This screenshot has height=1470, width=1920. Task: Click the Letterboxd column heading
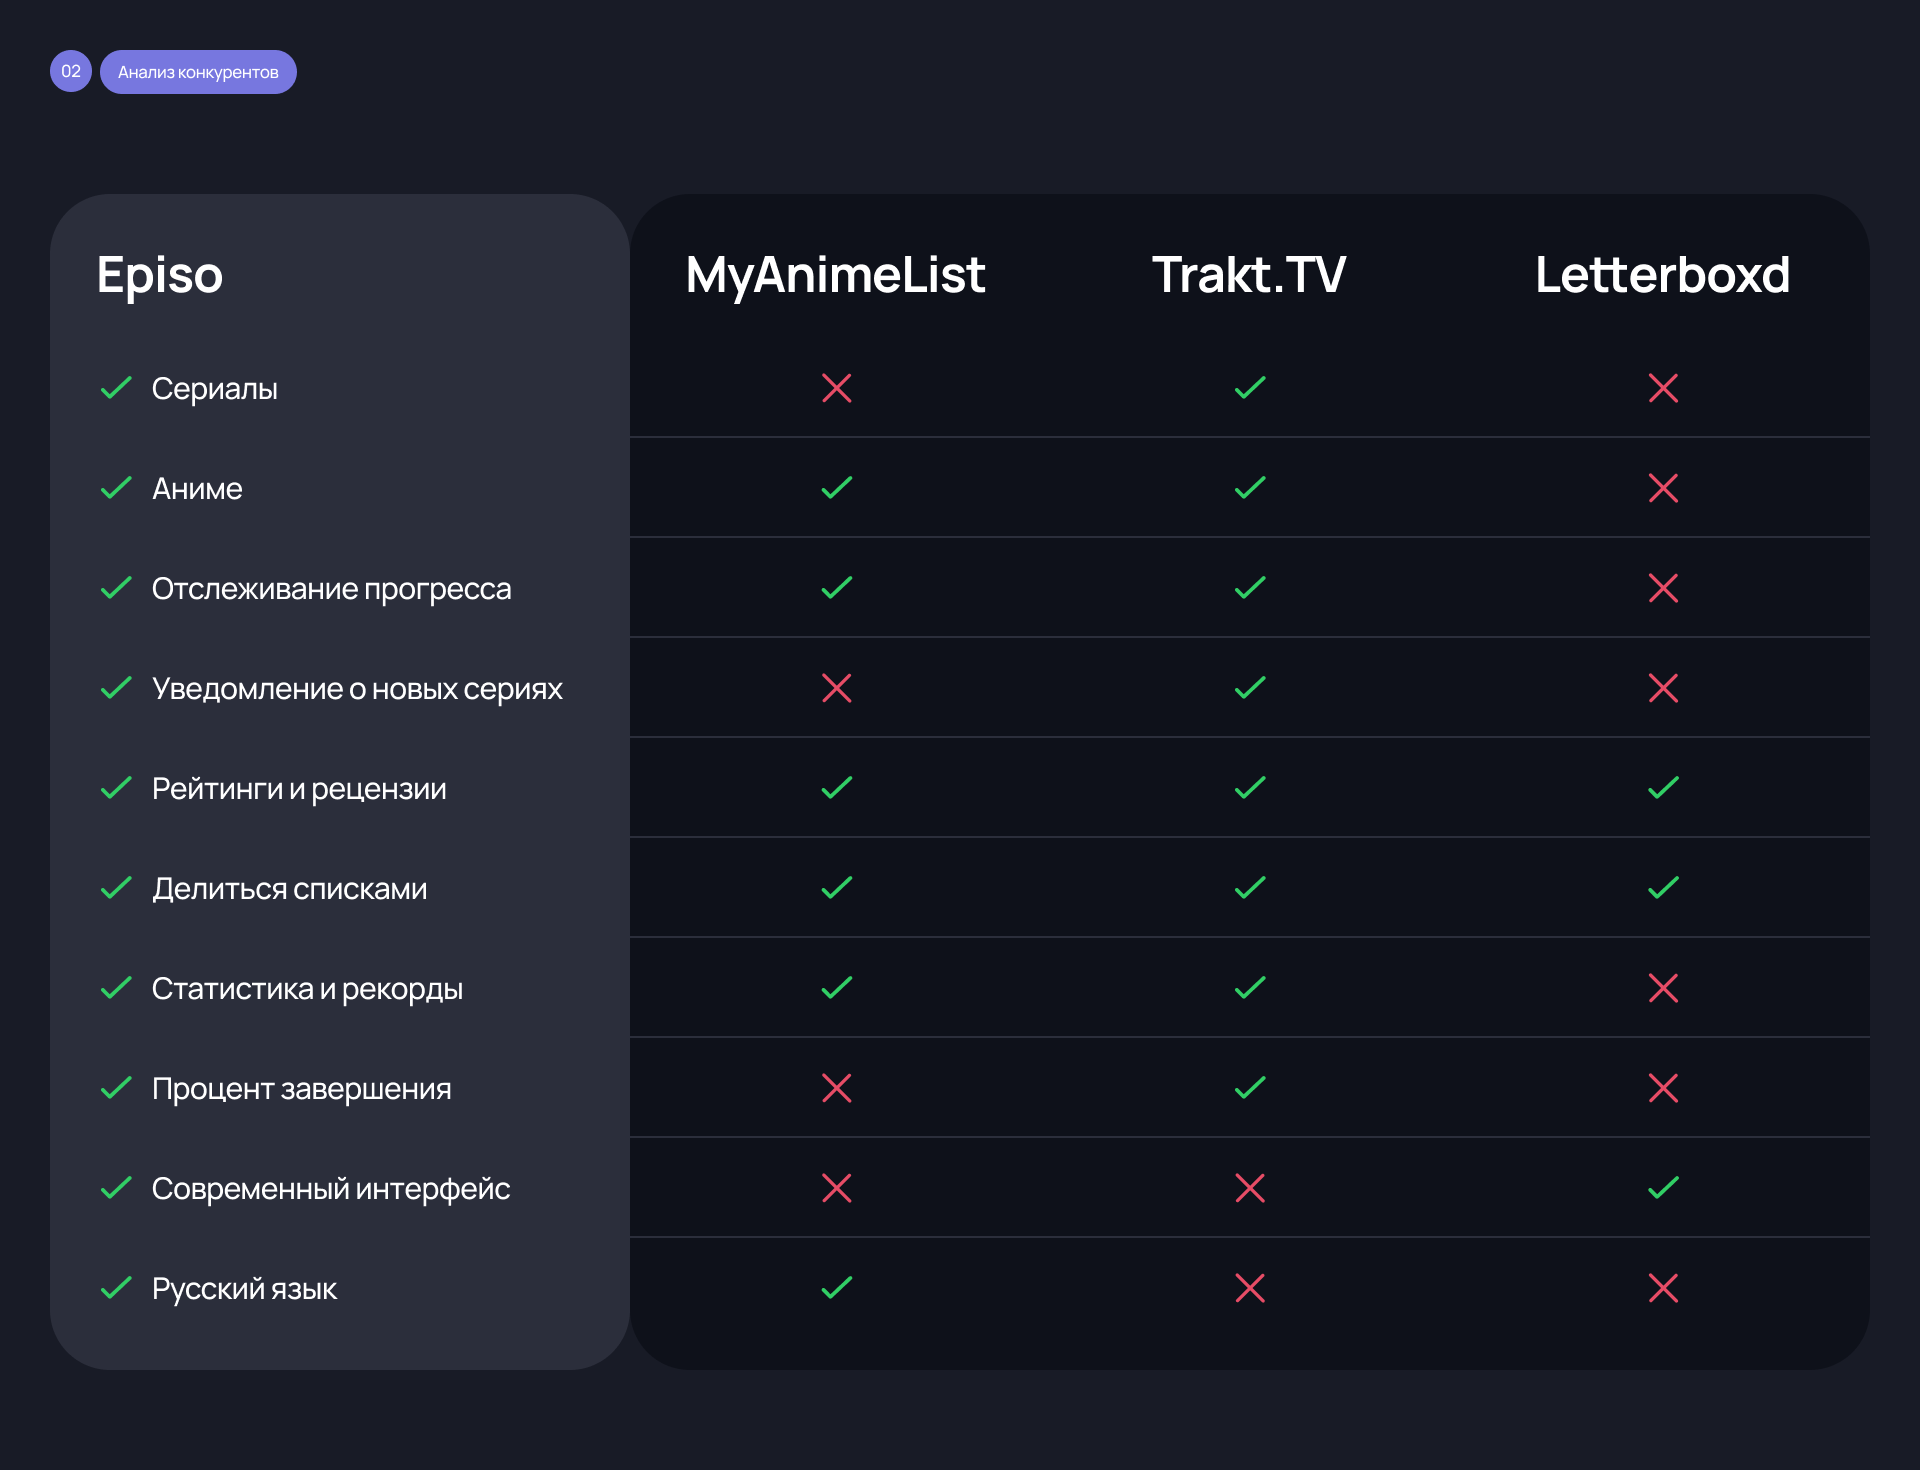click(1662, 275)
